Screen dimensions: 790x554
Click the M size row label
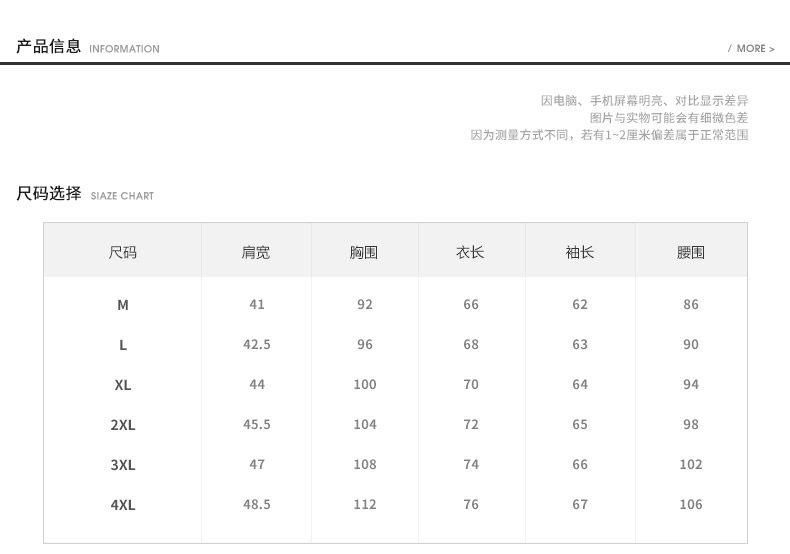point(123,305)
